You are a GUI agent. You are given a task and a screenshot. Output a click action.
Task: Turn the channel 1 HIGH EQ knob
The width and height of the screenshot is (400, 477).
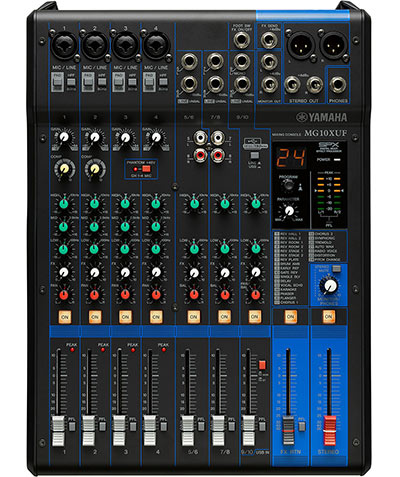pos(64,204)
